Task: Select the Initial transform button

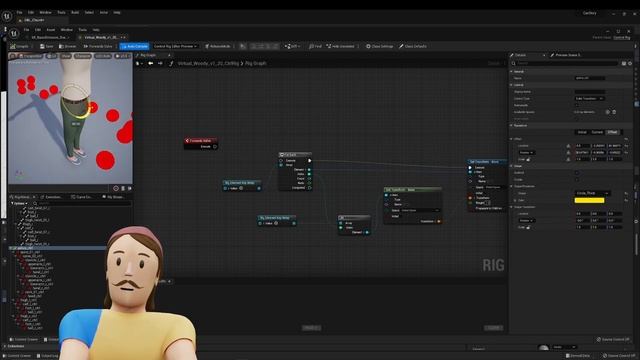Action: click(x=582, y=132)
